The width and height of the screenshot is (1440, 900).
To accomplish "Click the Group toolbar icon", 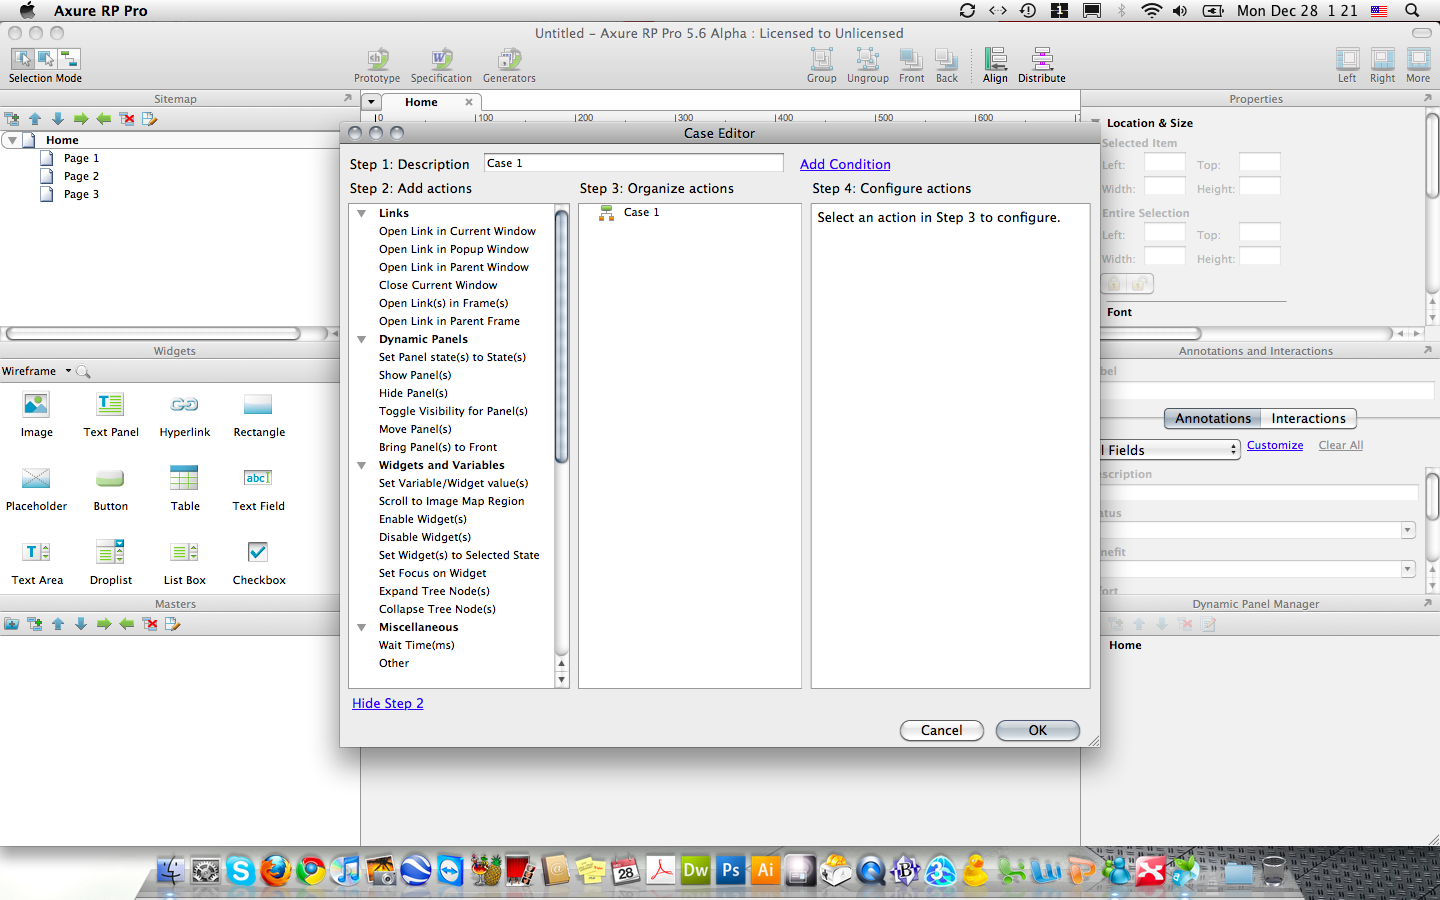I will [x=821, y=60].
